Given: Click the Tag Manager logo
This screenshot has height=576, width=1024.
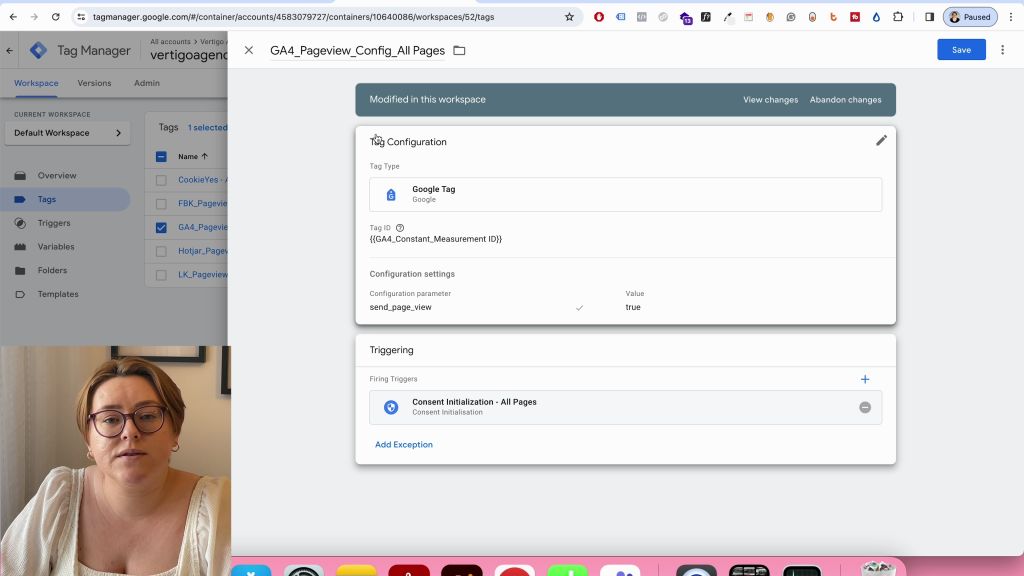Looking at the screenshot, I should pos(39,50).
